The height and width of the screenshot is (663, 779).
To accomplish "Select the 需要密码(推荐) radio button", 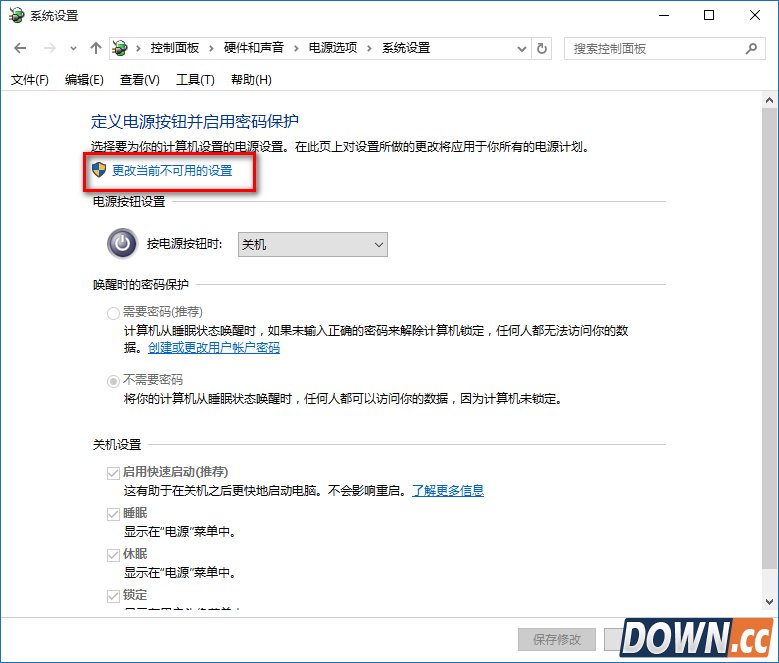I will pyautogui.click(x=113, y=313).
